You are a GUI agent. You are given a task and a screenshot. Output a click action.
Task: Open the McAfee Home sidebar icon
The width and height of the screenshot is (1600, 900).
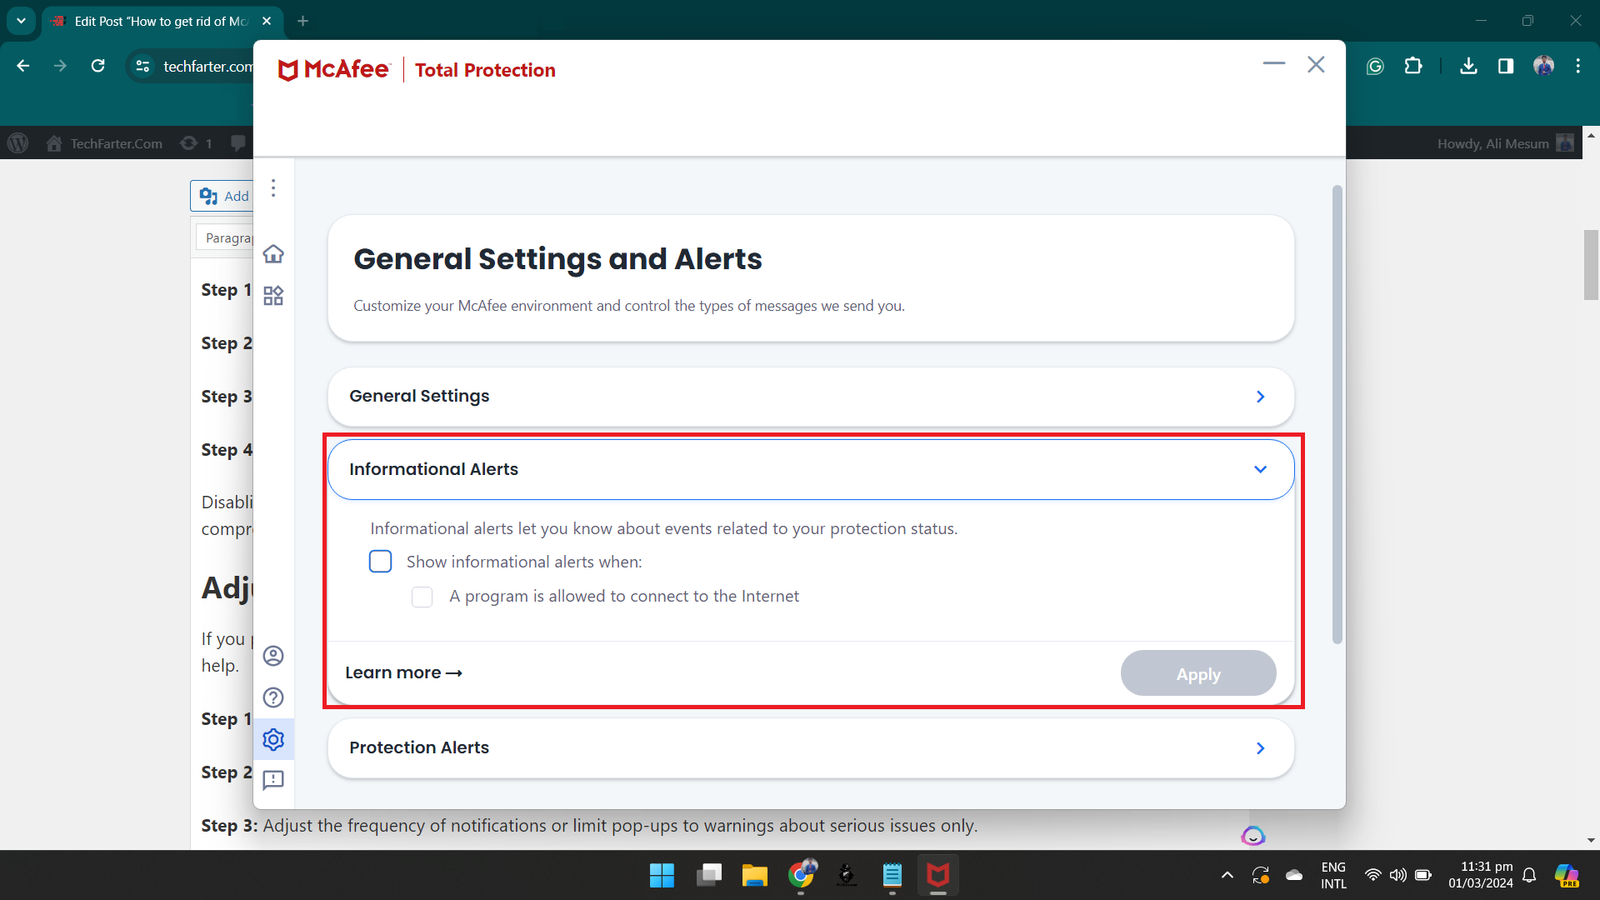[273, 254]
